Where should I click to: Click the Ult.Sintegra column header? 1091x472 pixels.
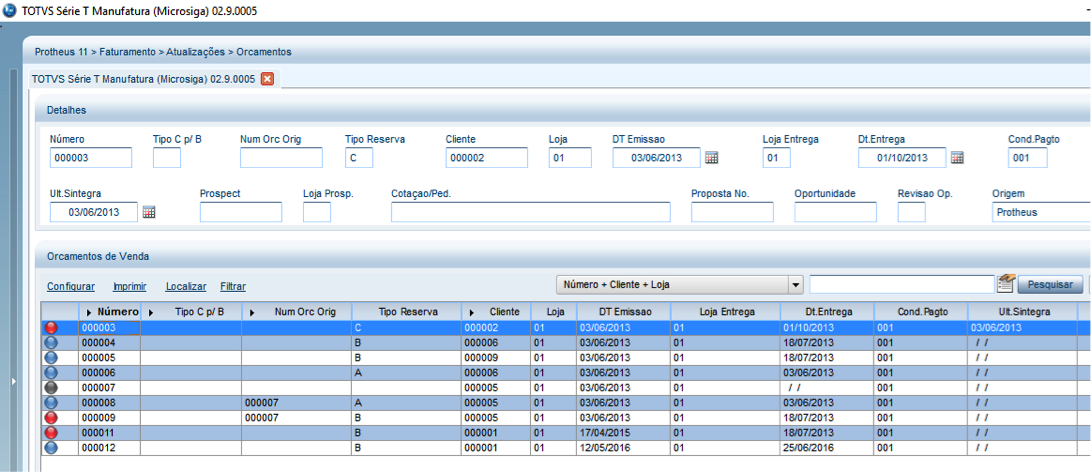(x=1022, y=312)
